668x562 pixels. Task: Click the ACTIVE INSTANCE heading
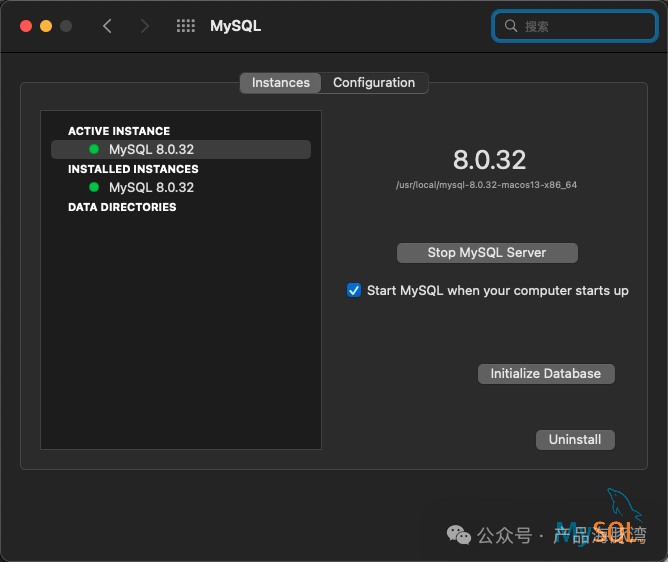119,131
